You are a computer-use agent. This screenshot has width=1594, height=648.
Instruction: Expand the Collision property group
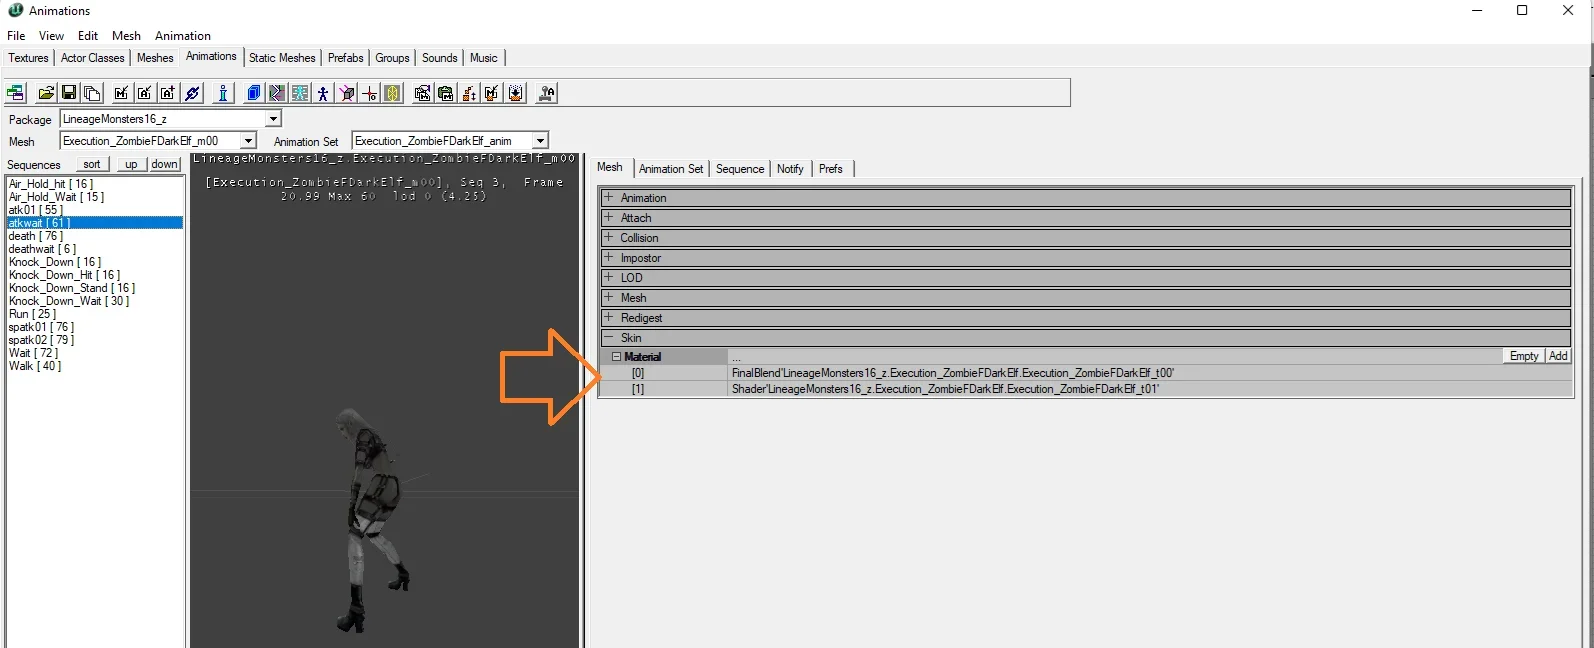[x=608, y=237]
